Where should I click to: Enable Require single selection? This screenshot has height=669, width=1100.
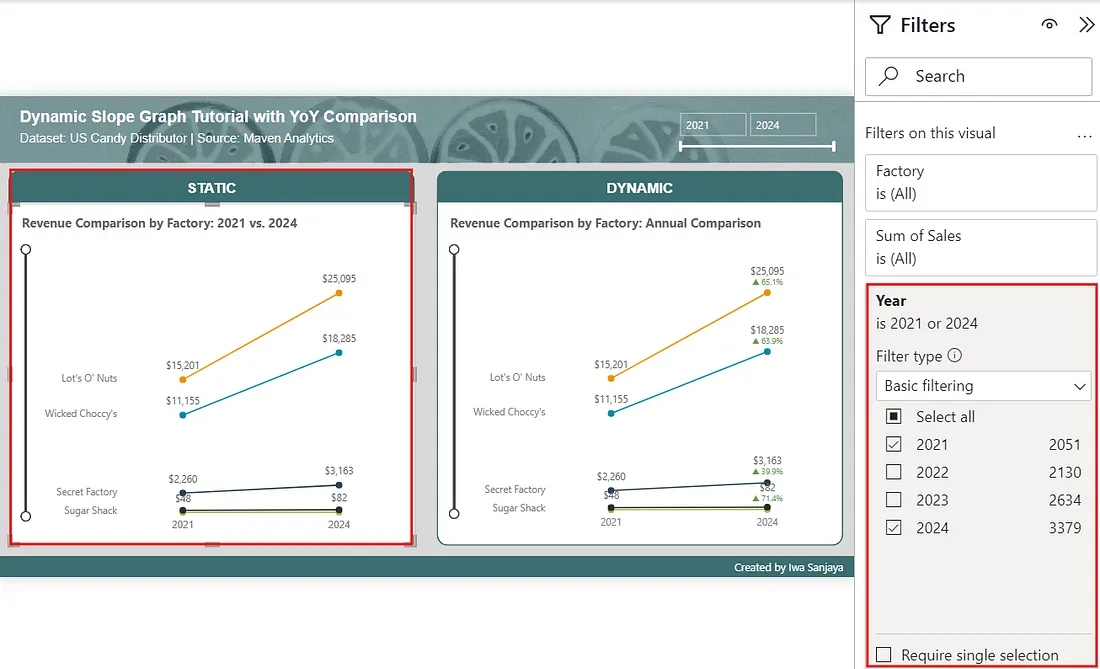click(x=884, y=655)
